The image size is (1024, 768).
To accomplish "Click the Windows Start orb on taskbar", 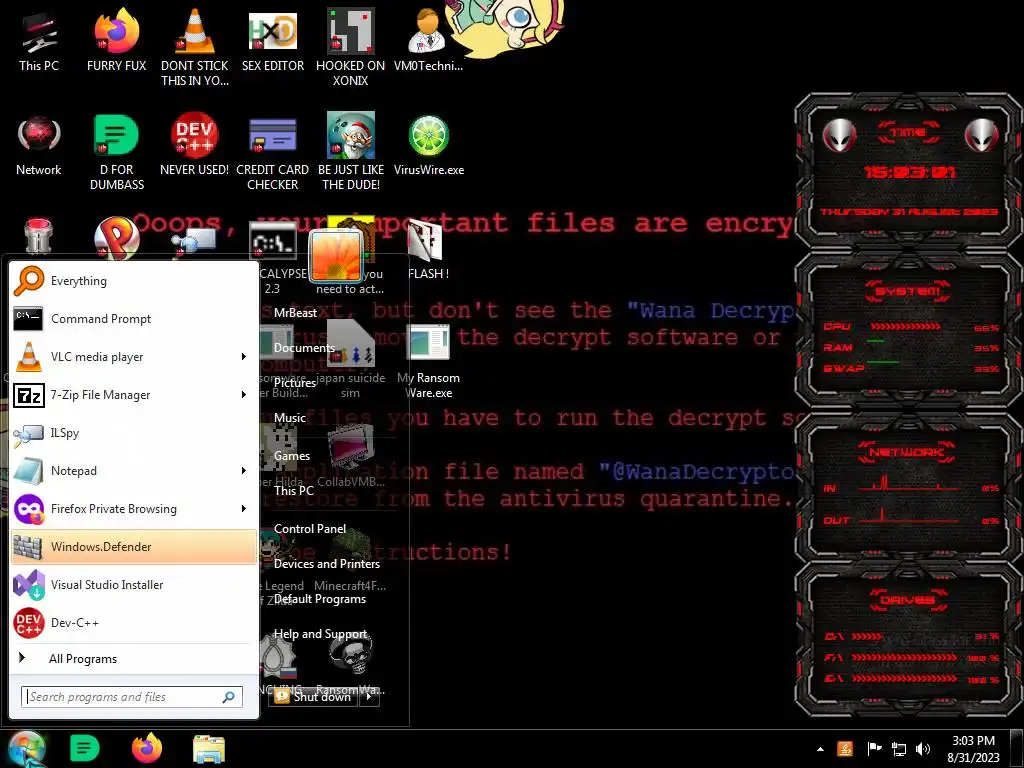I will [x=26, y=749].
